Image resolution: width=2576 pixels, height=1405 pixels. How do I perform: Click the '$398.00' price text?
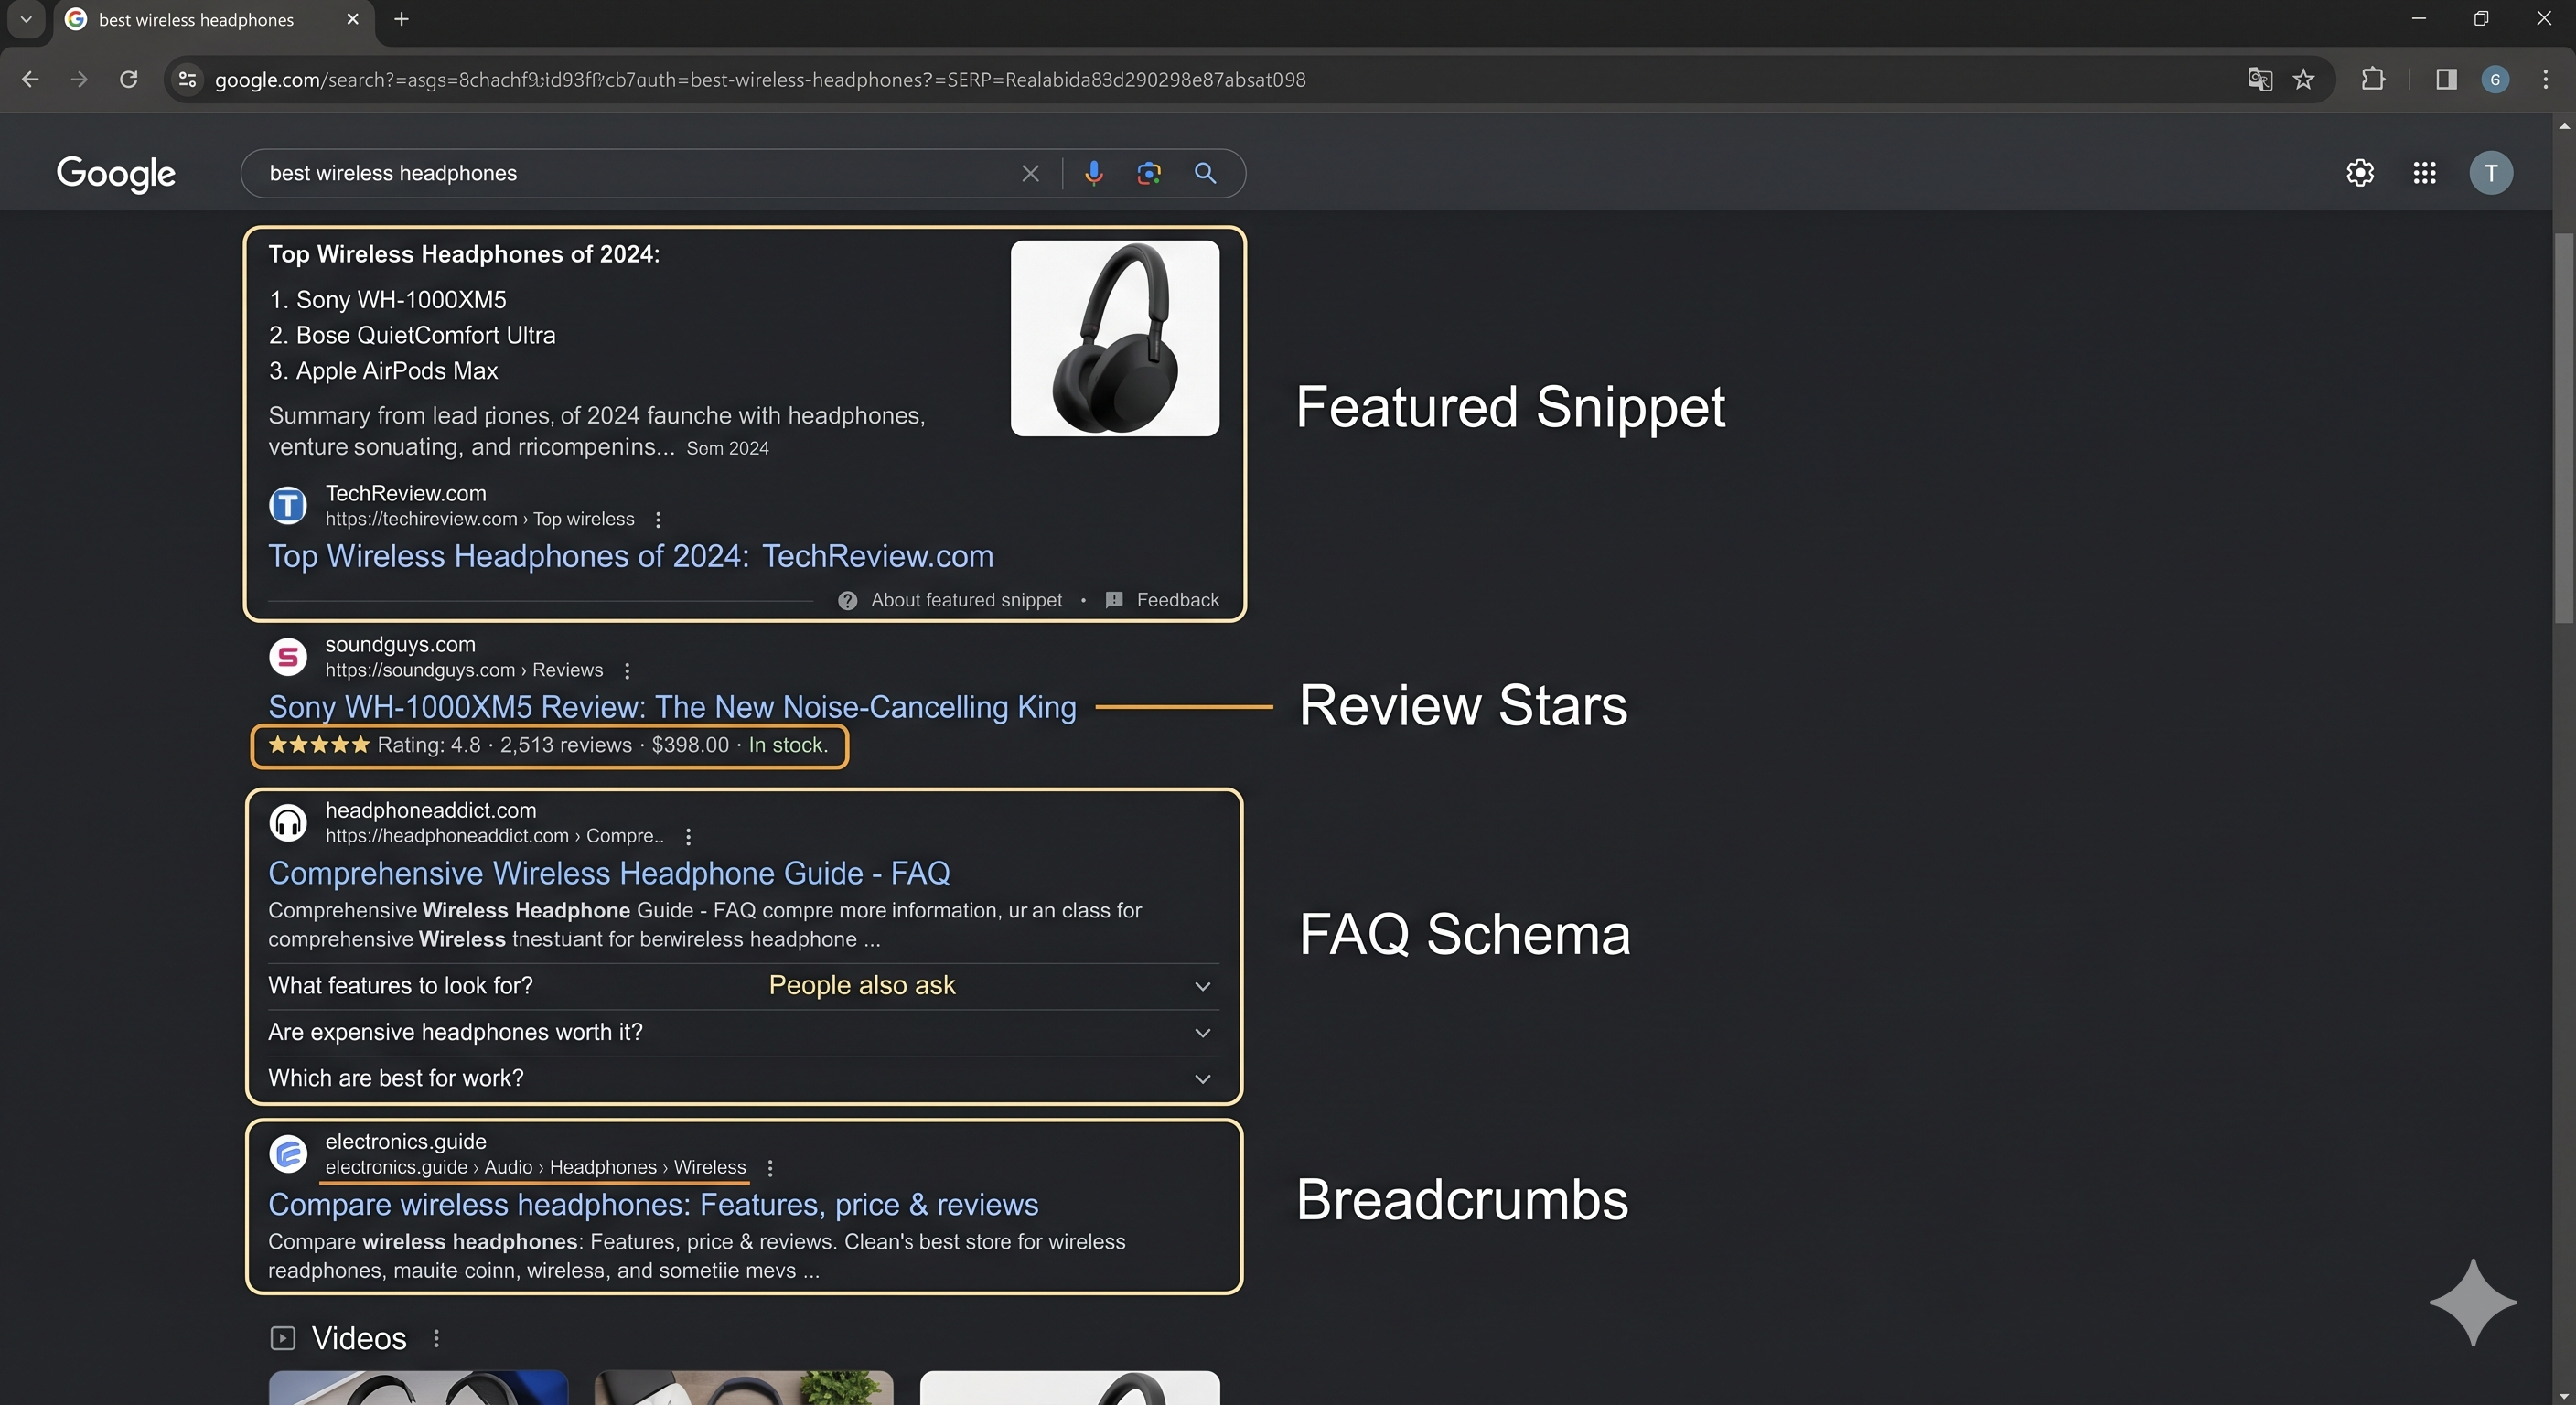click(690, 745)
